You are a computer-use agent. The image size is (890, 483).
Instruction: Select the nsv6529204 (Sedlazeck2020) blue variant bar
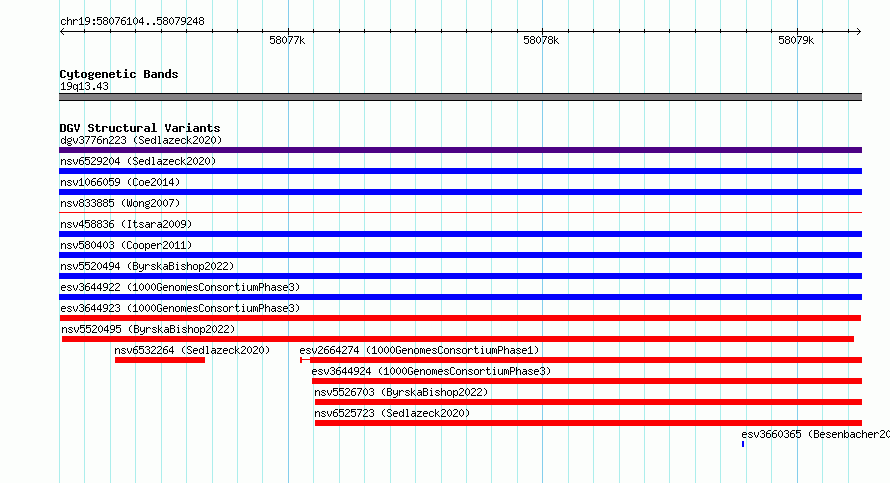tap(460, 171)
